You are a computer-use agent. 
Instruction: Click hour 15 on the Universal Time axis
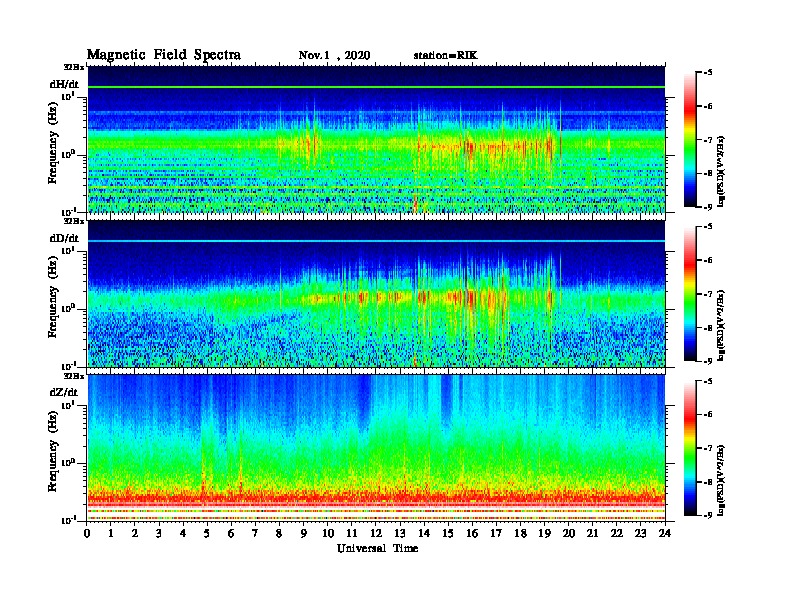click(448, 534)
